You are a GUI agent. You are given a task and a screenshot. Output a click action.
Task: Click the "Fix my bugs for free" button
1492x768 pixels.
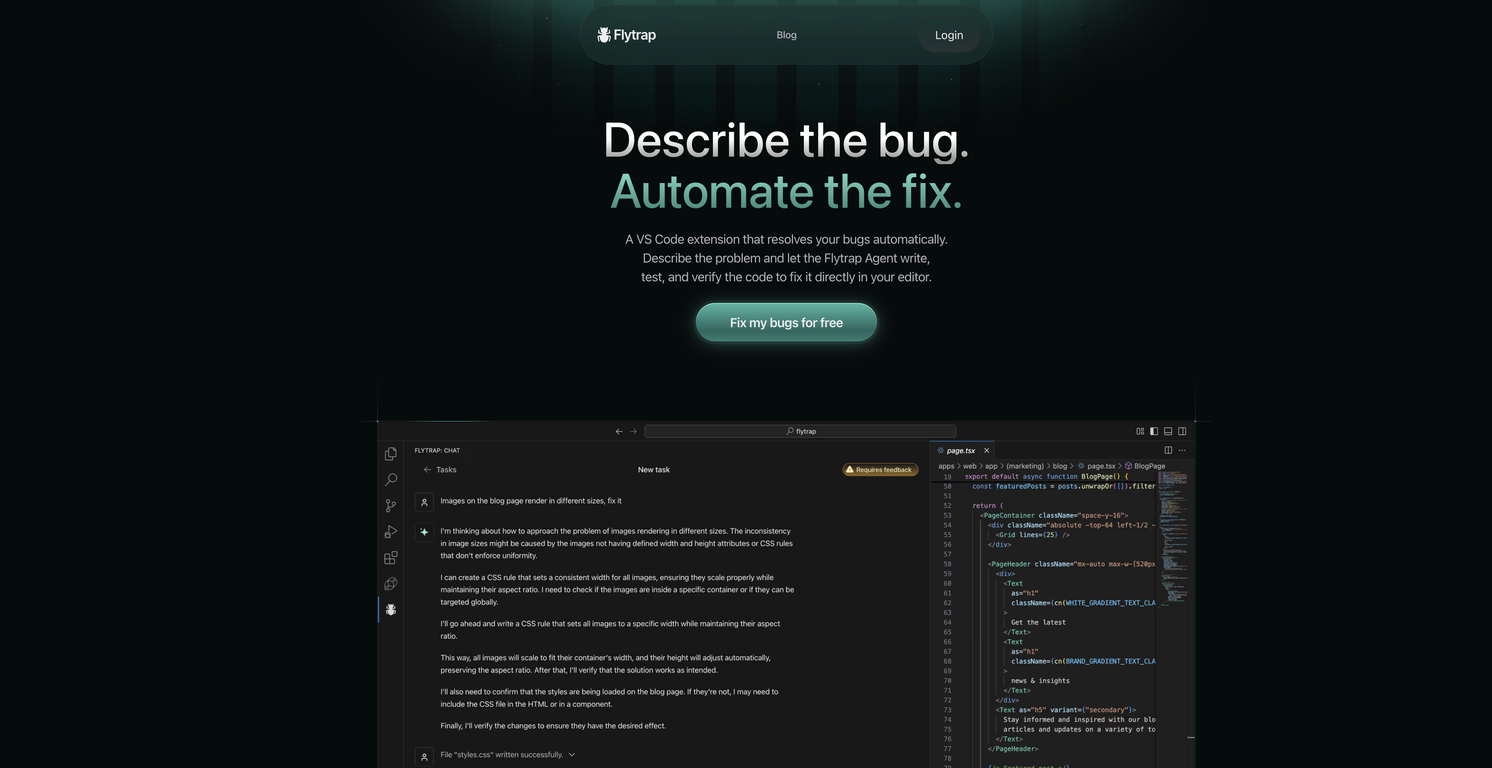coord(786,323)
